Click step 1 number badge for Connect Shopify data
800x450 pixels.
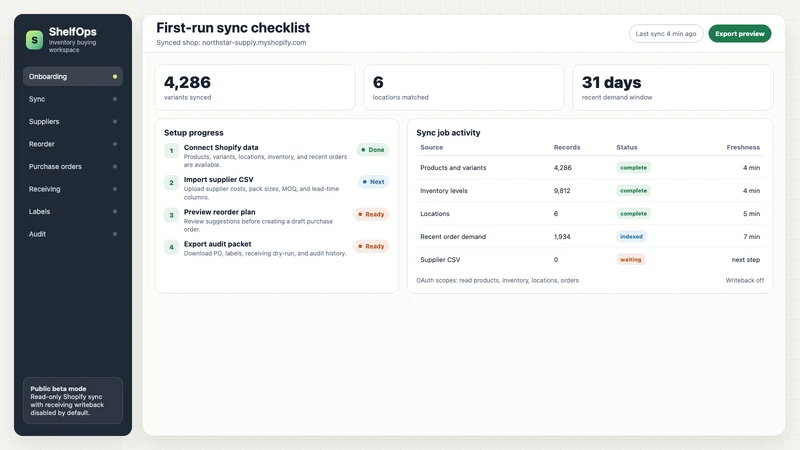pos(171,151)
